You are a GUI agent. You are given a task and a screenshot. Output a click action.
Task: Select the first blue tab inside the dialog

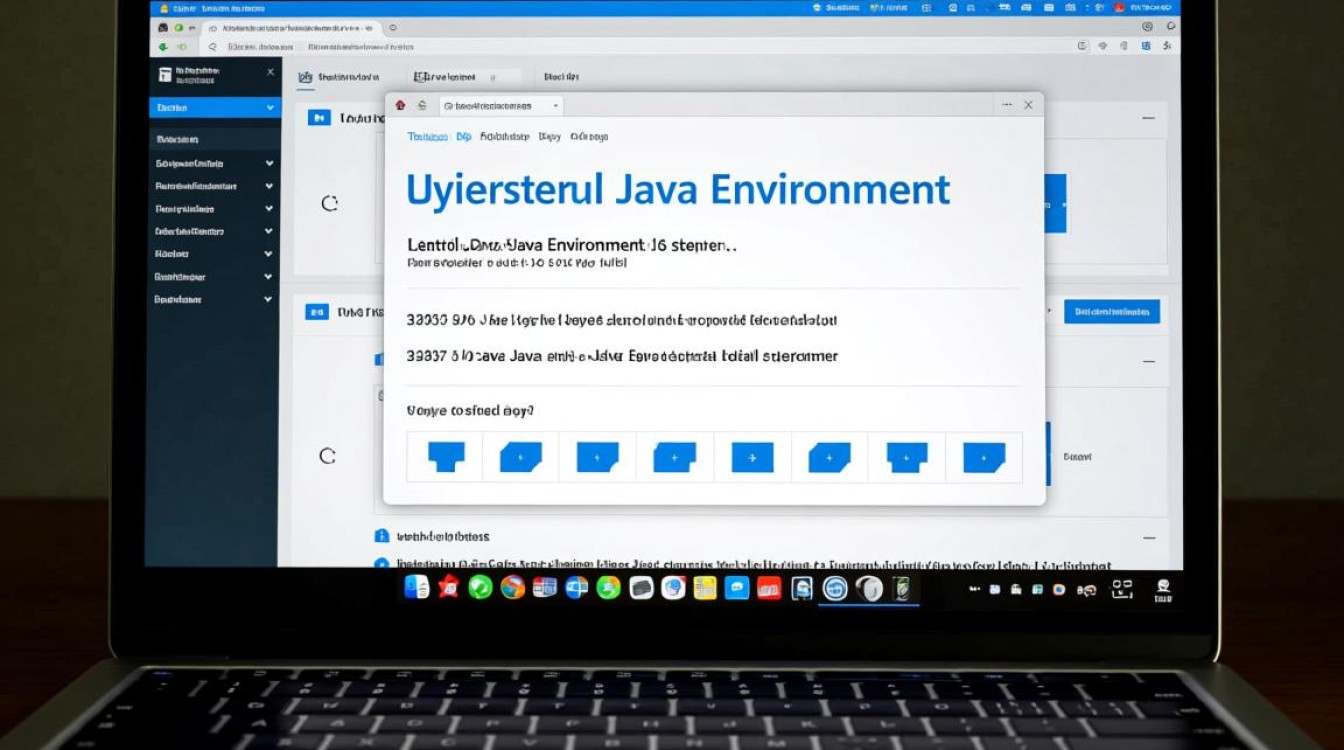coord(427,136)
